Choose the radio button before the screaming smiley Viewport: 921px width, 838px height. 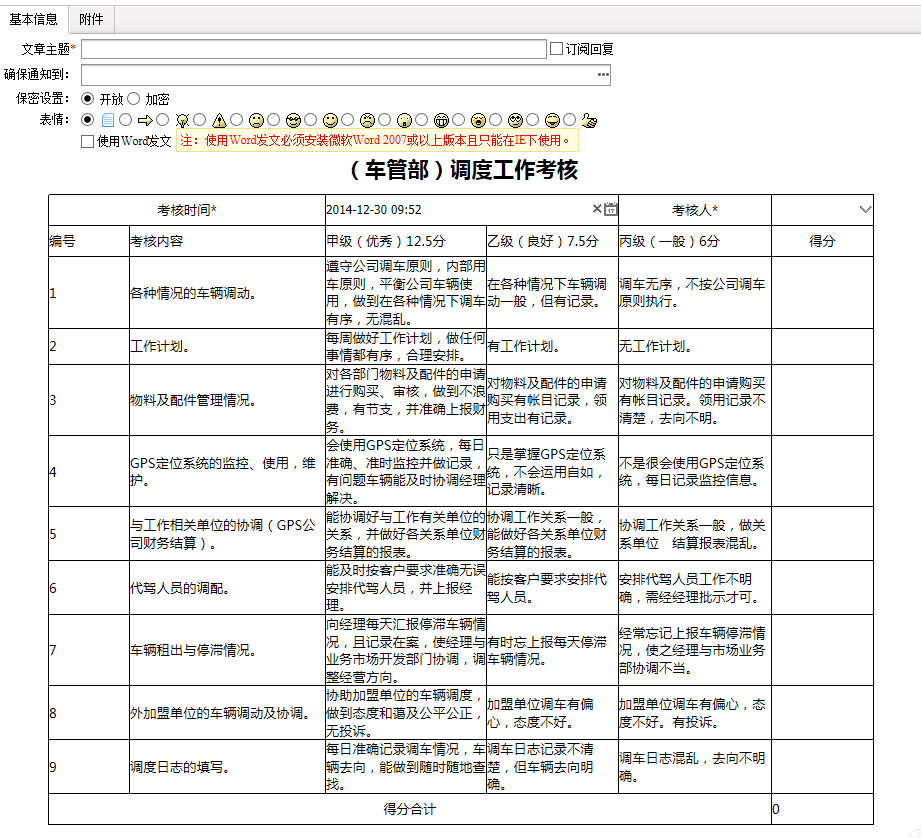459,120
